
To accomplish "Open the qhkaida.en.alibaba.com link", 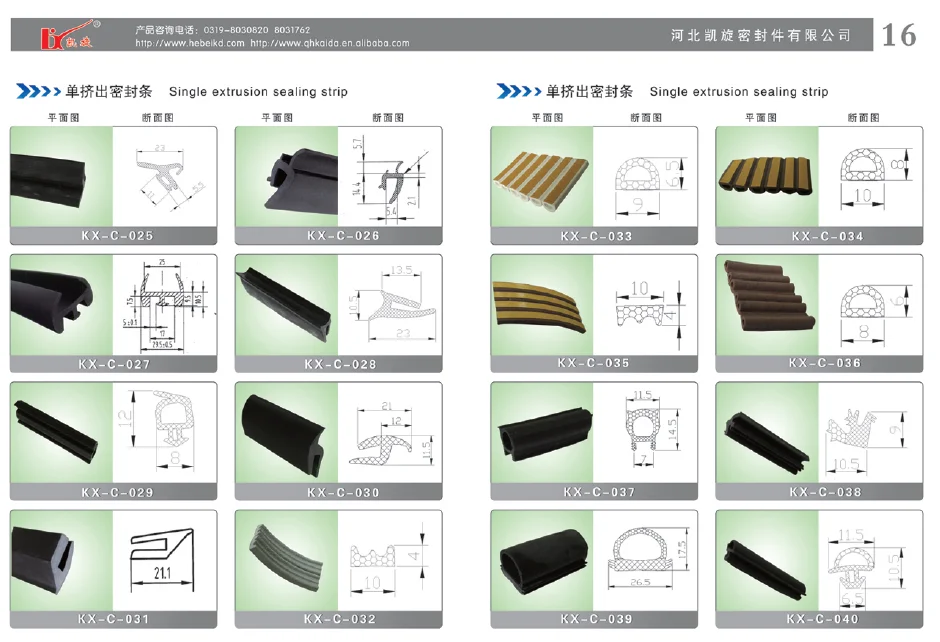I will (330, 43).
